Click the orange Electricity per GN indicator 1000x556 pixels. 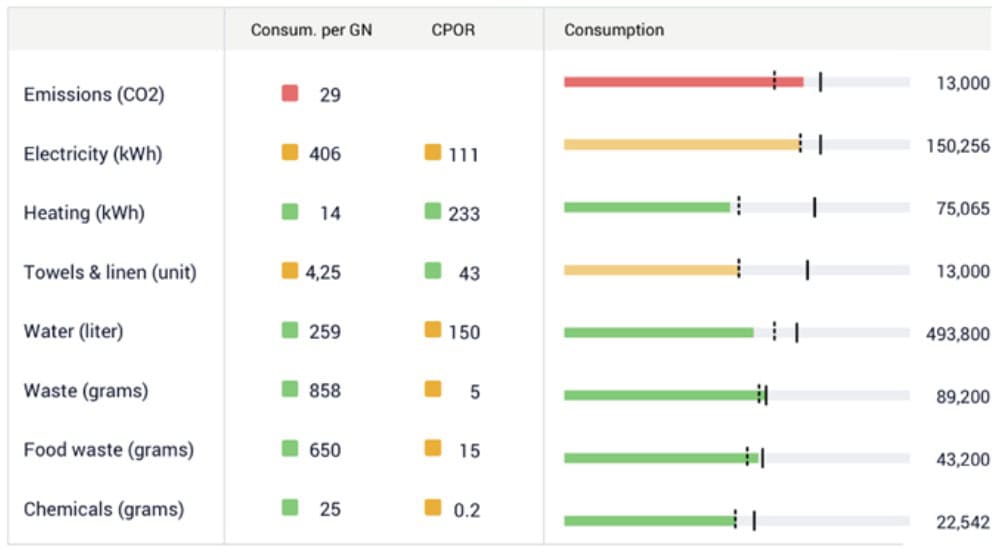click(x=290, y=152)
